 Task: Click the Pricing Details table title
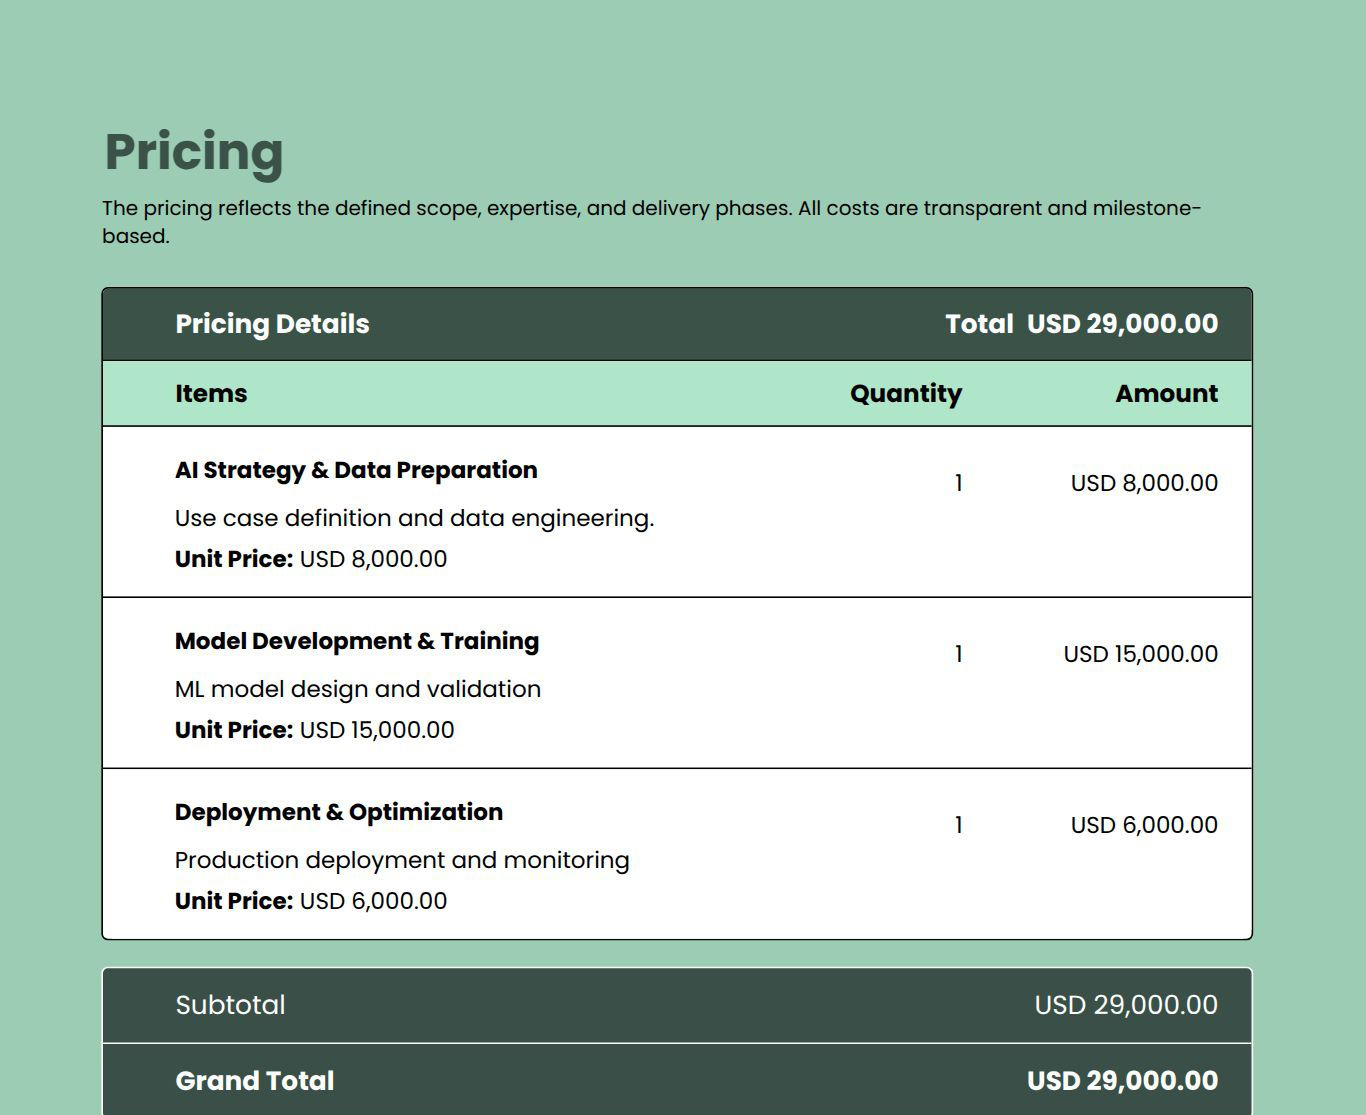tap(272, 324)
